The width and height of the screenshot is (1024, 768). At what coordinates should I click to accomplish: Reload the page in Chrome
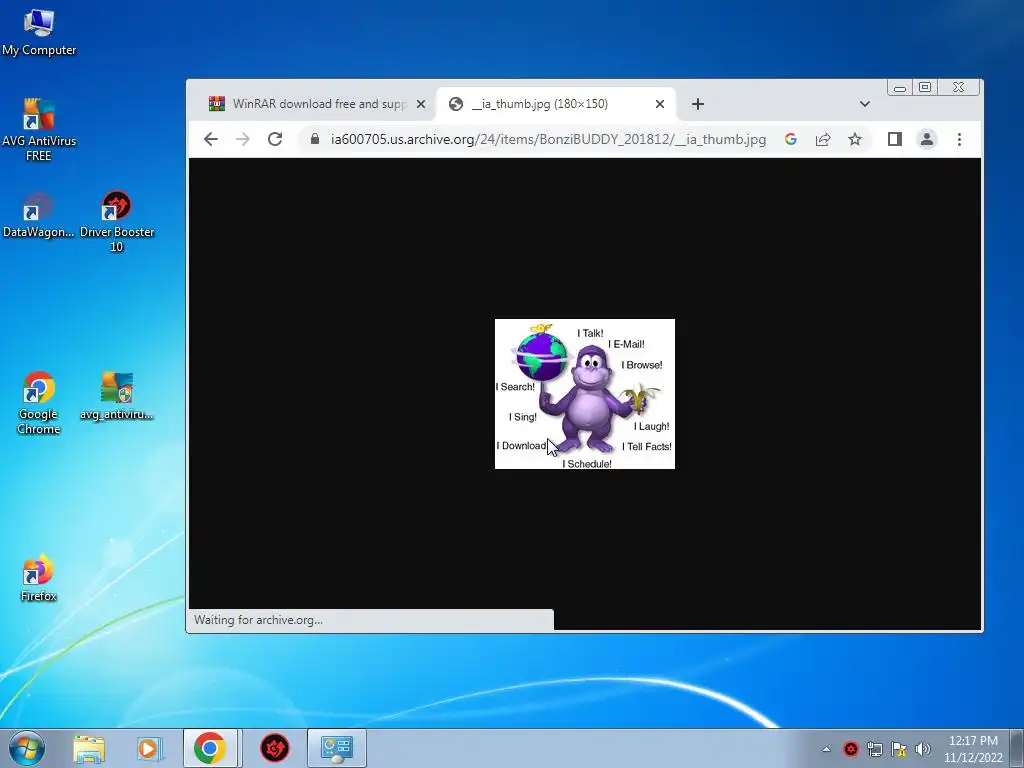pyautogui.click(x=275, y=139)
